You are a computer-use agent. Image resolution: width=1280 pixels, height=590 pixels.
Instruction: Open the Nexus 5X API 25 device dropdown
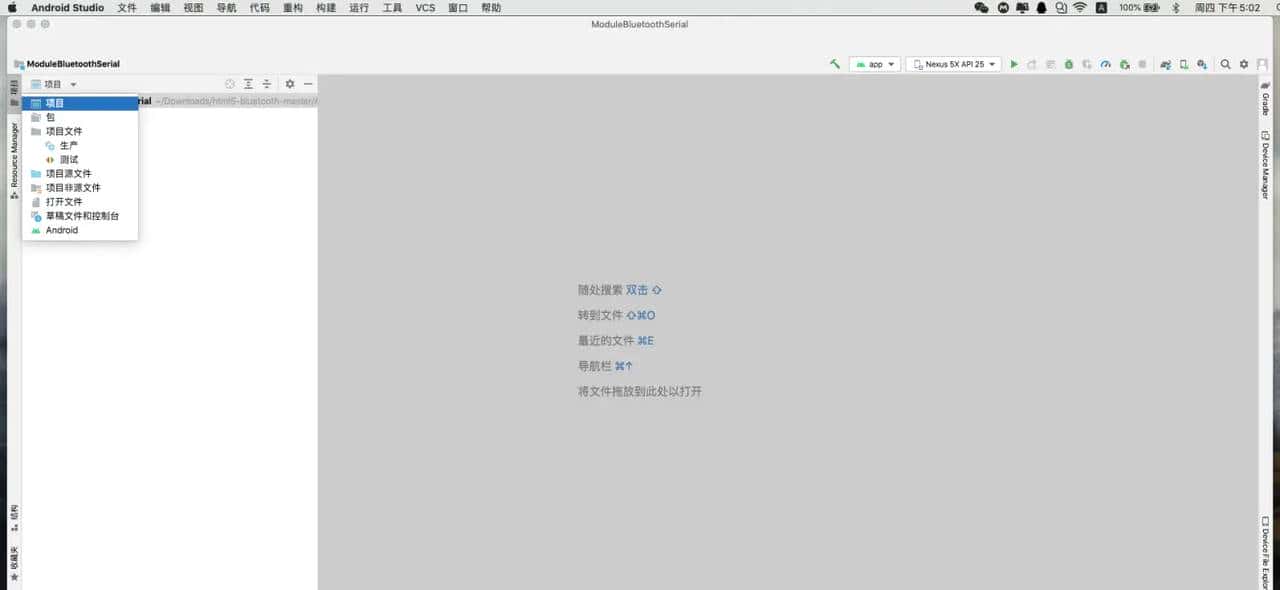tap(952, 63)
